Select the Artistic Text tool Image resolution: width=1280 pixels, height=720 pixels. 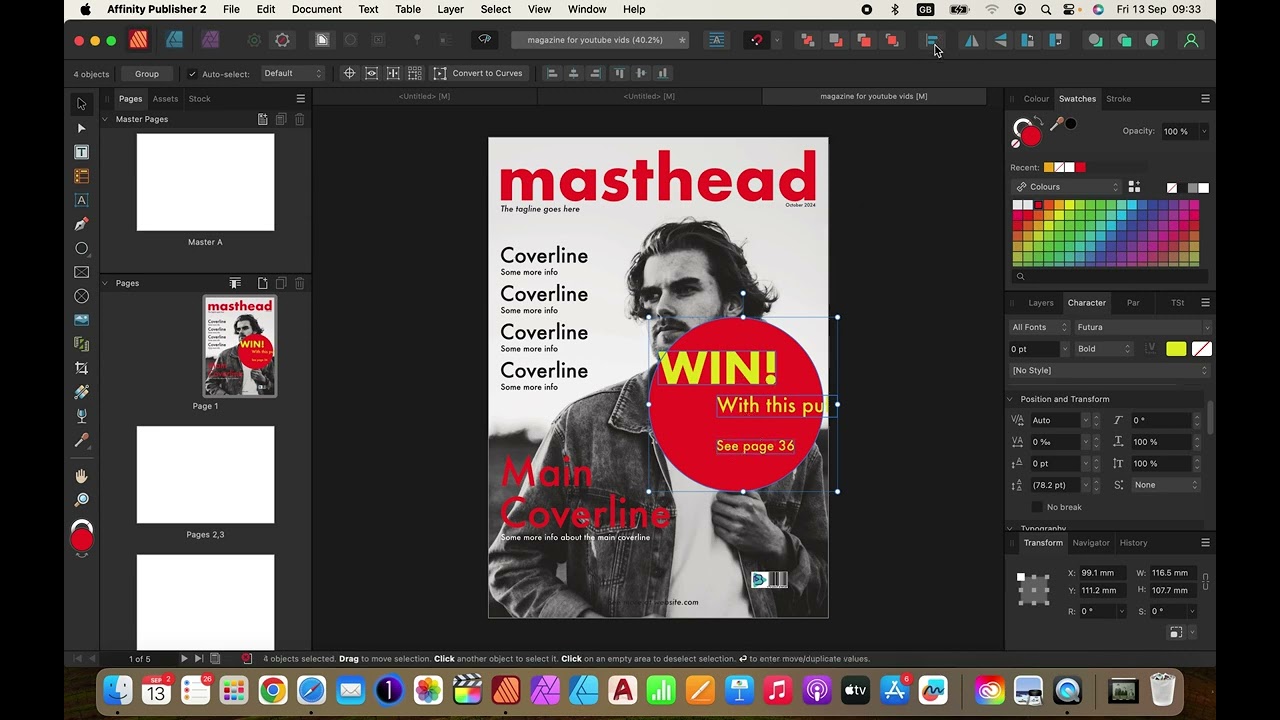(x=82, y=200)
